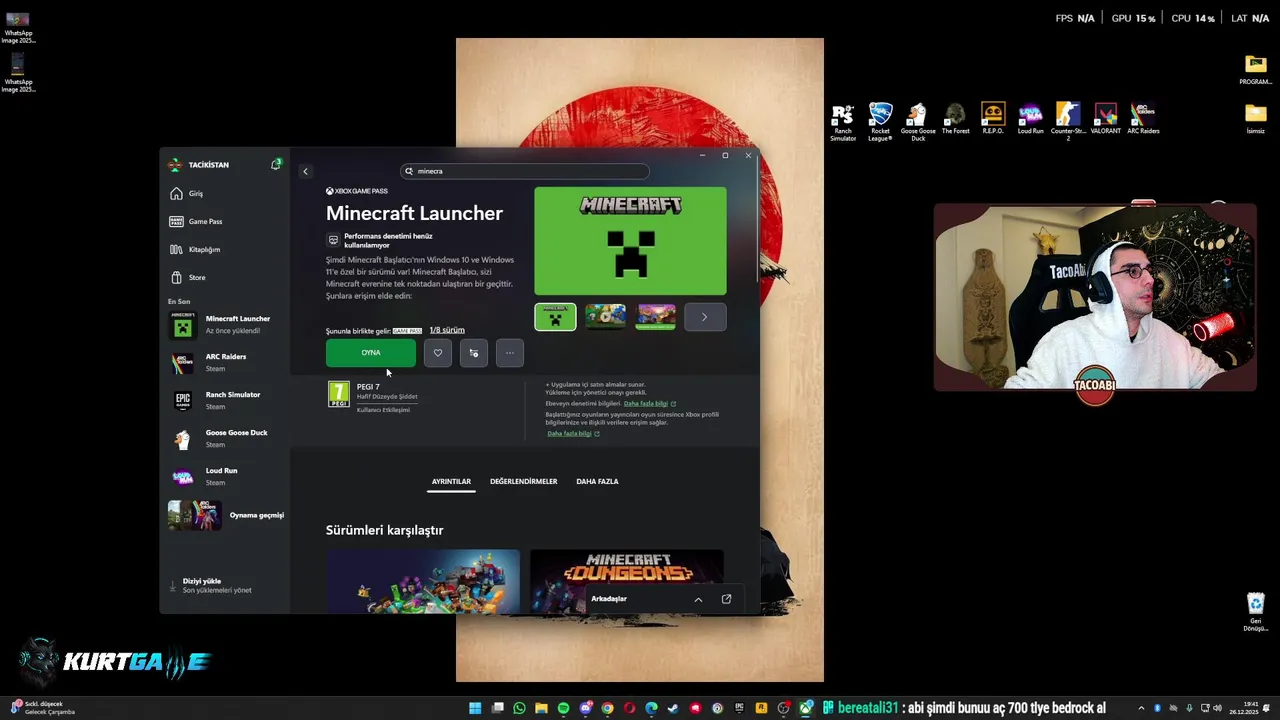The image size is (1280, 720).
Task: Select the third screenshot thumbnail
Action: click(656, 317)
